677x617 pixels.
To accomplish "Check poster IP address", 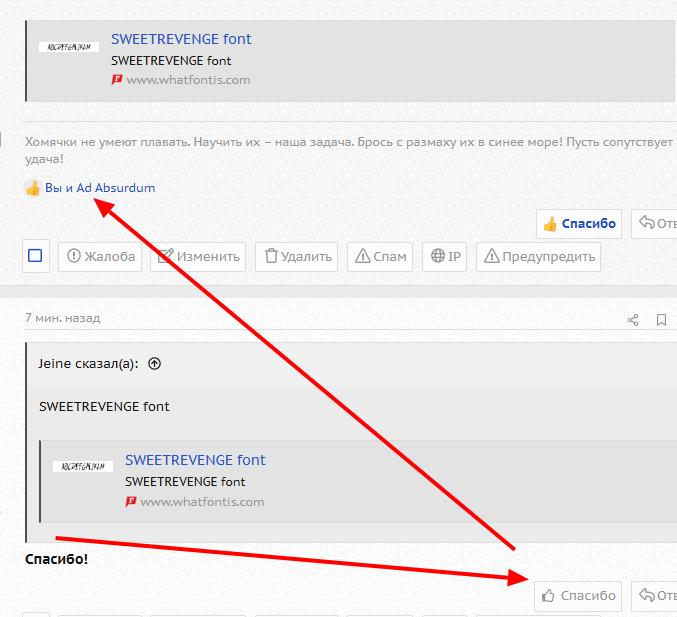I will tap(444, 257).
